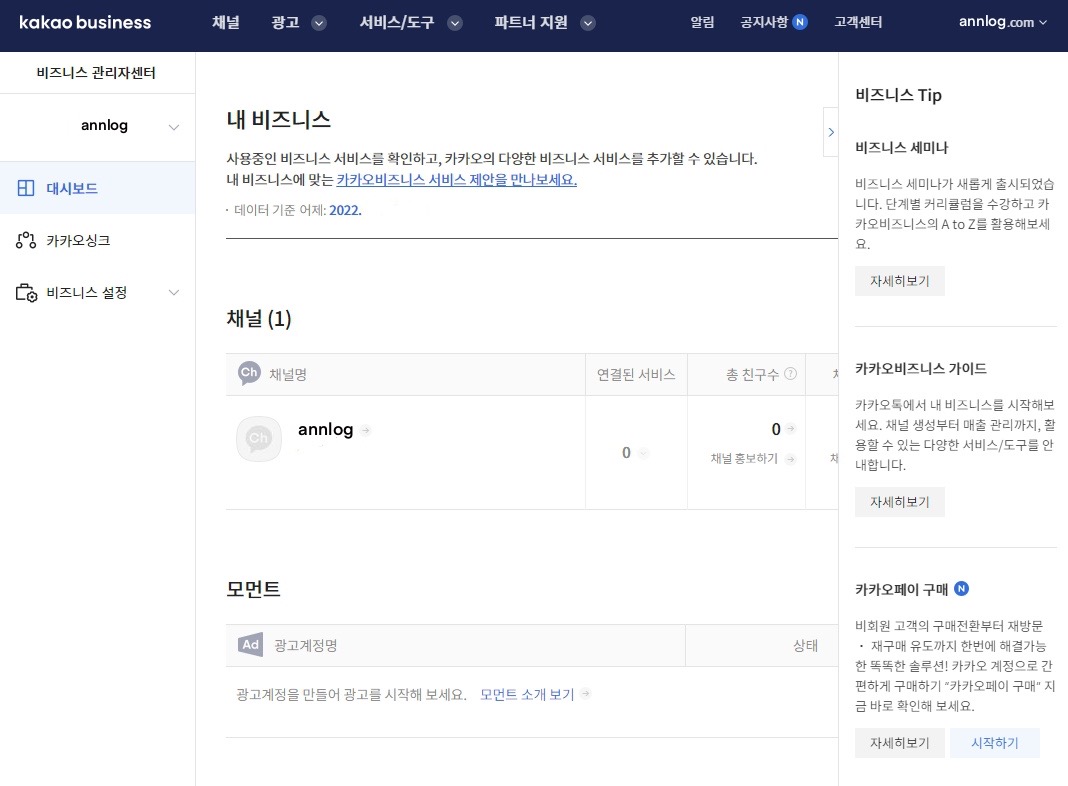Select 비즈니스 설정 in the sidebar
The image size is (1068, 786).
[x=97, y=293]
